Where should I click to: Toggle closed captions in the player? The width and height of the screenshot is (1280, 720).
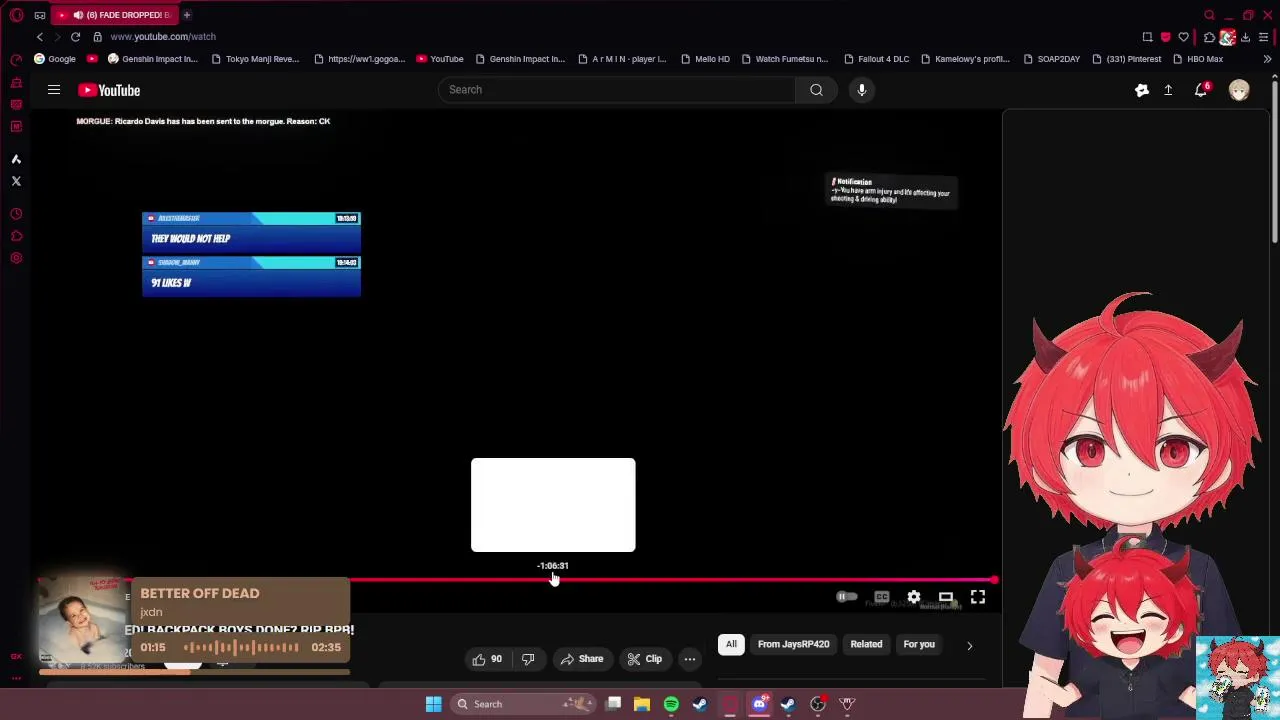click(882, 597)
